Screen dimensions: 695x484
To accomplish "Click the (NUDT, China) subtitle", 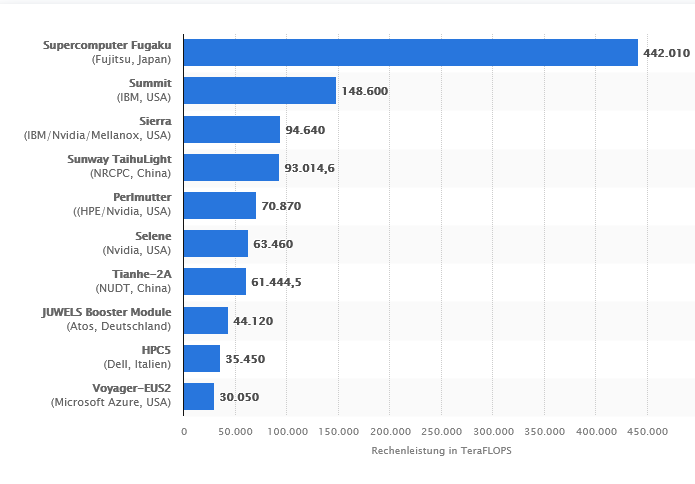I will point(133,289).
